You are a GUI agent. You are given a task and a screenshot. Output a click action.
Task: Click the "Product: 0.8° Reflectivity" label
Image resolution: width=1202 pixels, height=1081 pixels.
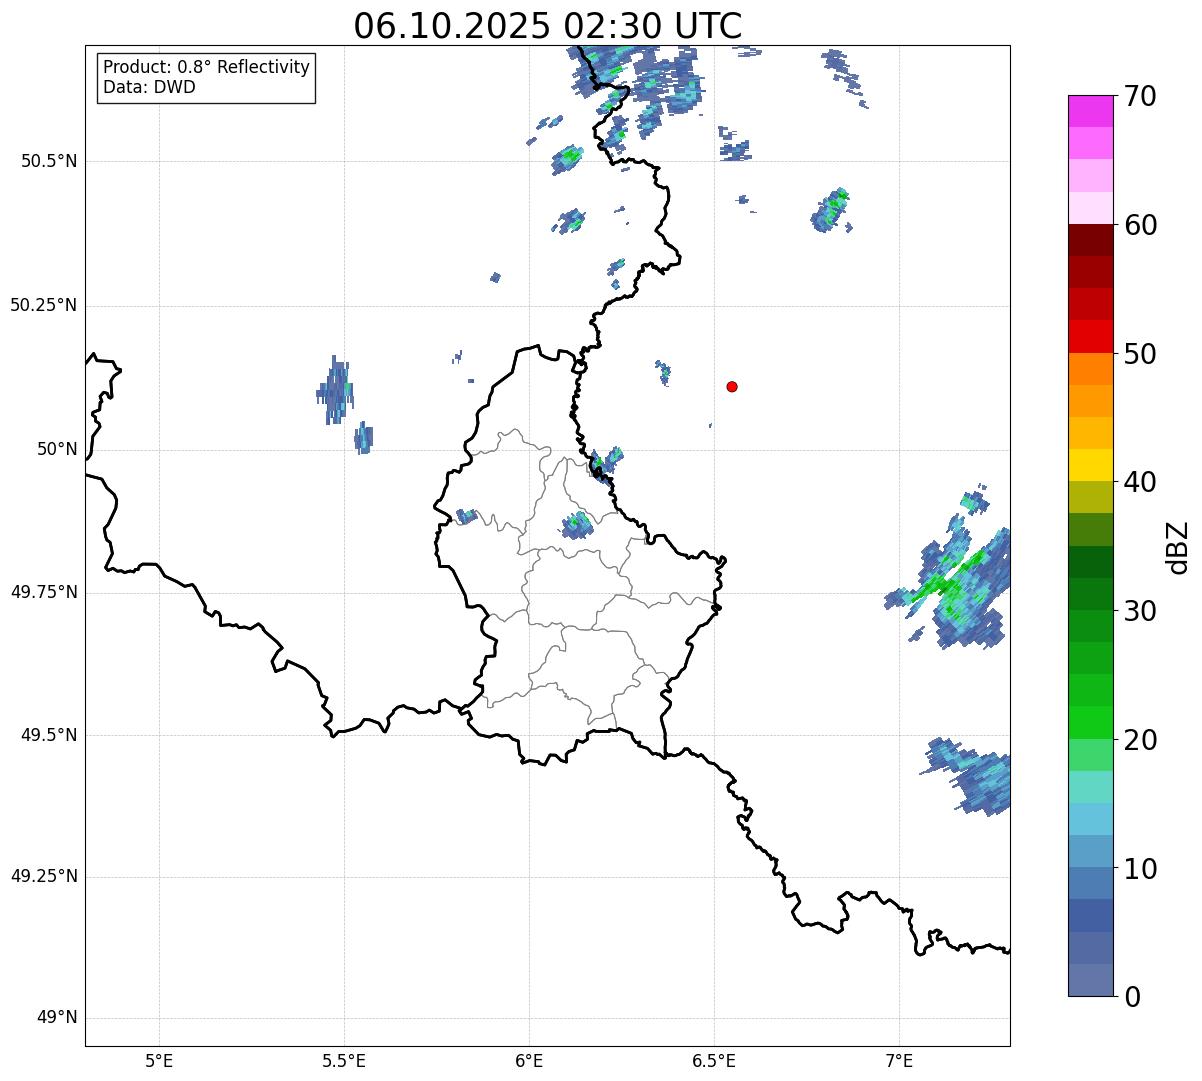click(x=207, y=67)
